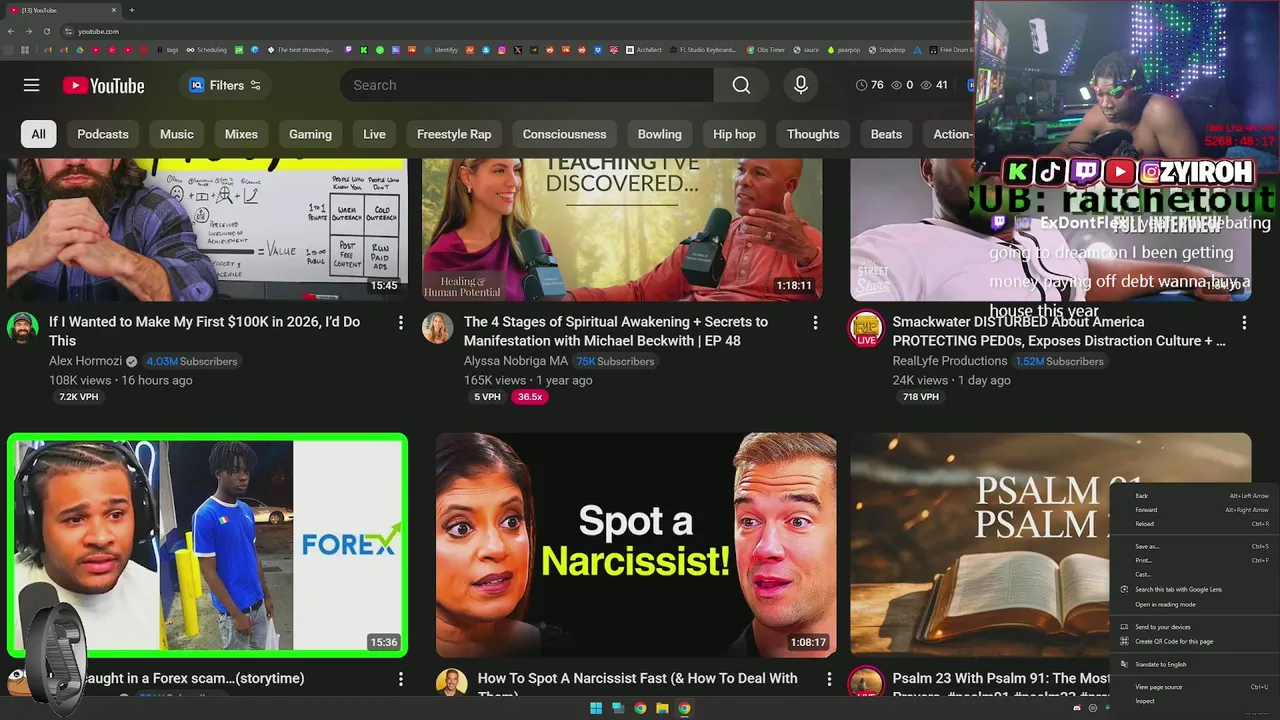The width and height of the screenshot is (1280, 720).
Task: Go back with browser toolbar arrow
Action: 11,31
